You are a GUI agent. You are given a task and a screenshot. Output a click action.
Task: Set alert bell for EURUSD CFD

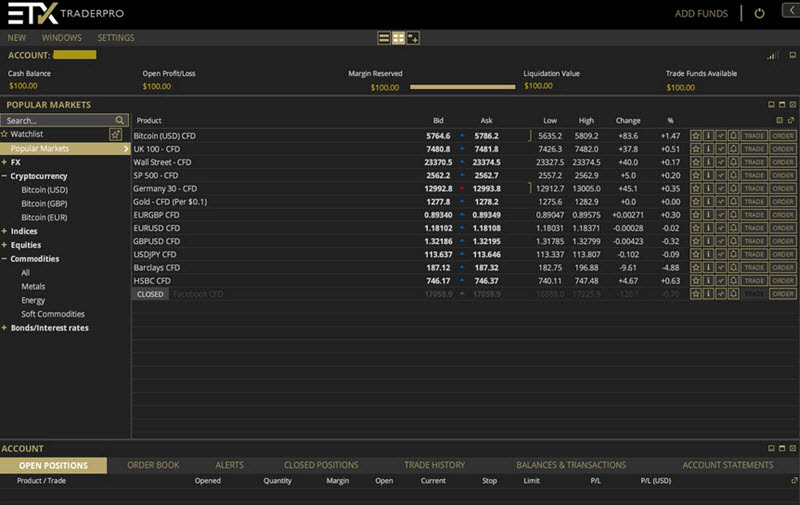point(733,228)
